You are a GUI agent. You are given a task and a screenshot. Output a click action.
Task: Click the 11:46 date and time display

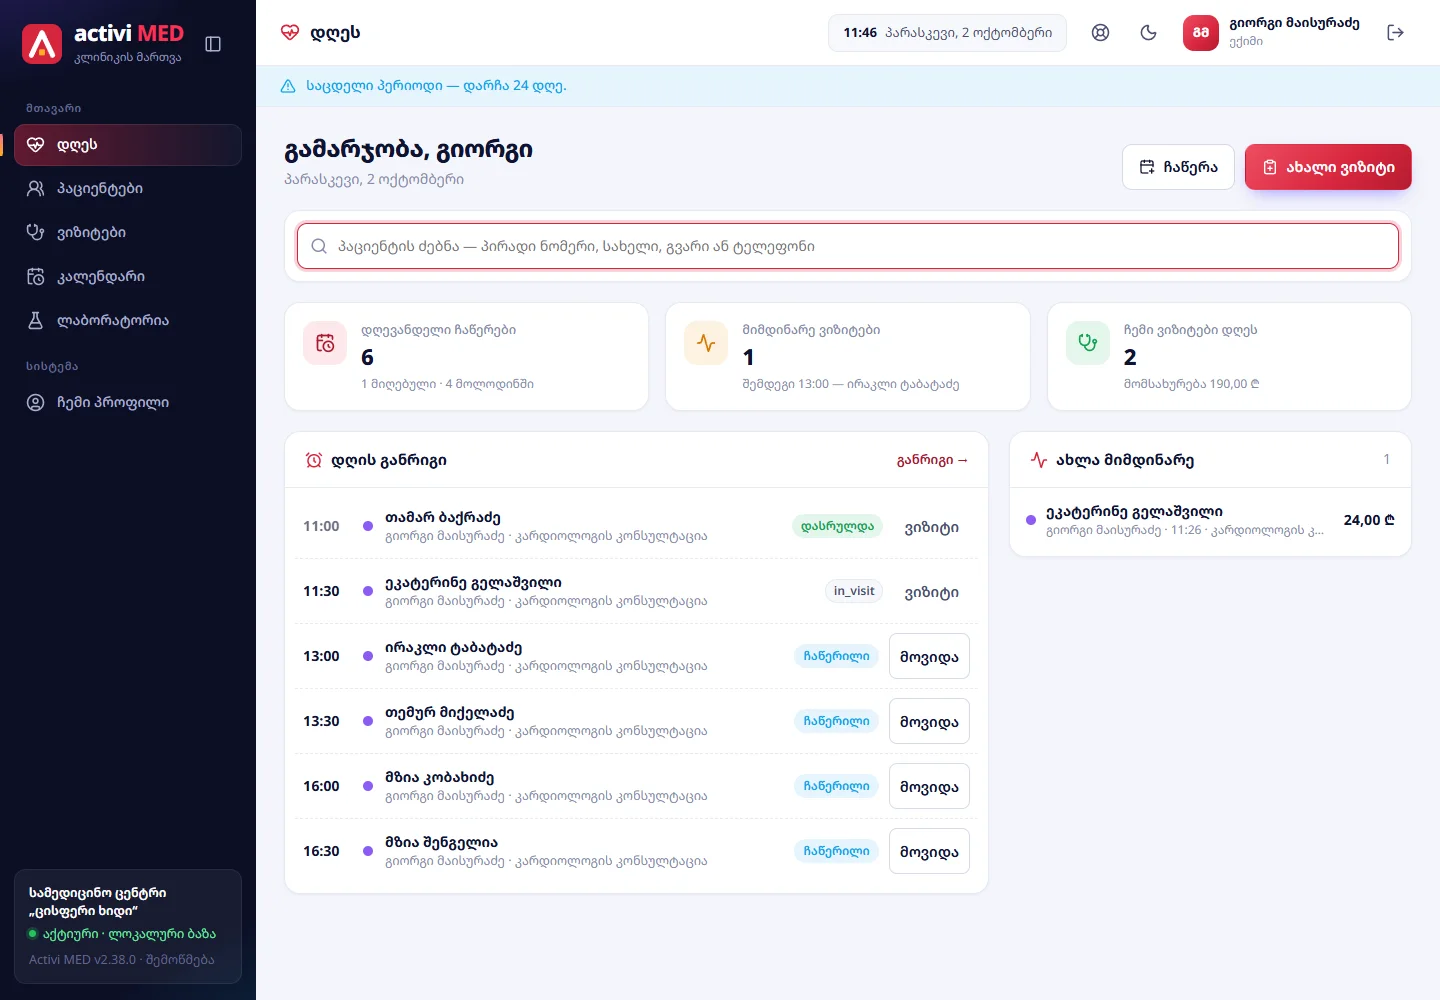(947, 33)
